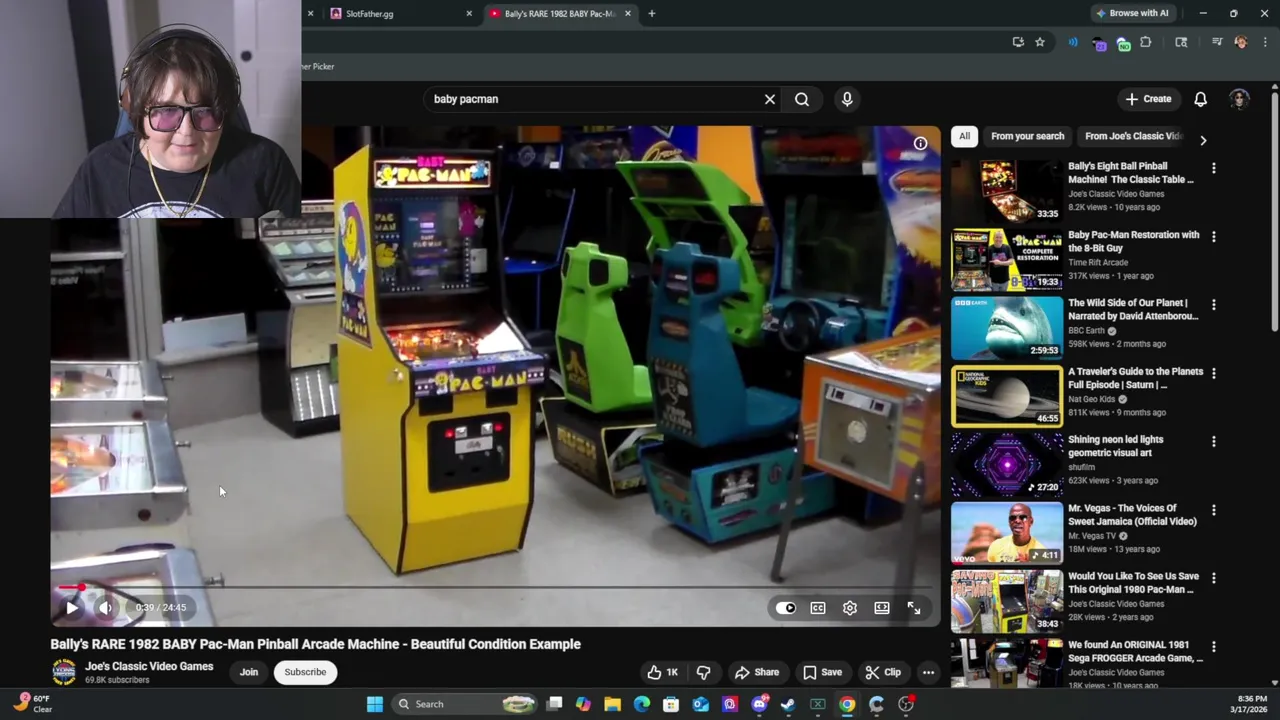Open the player settings gear
Viewport: 1280px width, 720px height.
click(850, 608)
